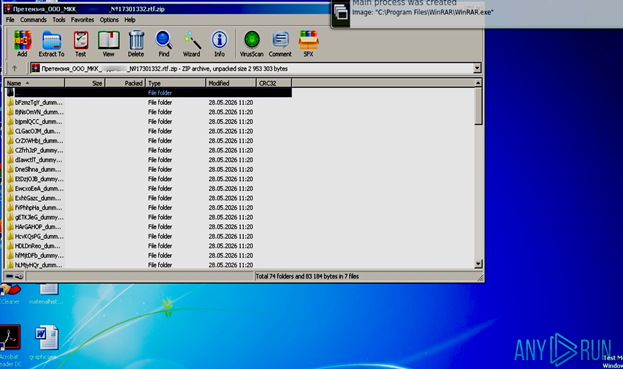This screenshot has width=623, height=369.
Task: Select the parent folder '..' row
Action: pyautogui.click(x=149, y=93)
